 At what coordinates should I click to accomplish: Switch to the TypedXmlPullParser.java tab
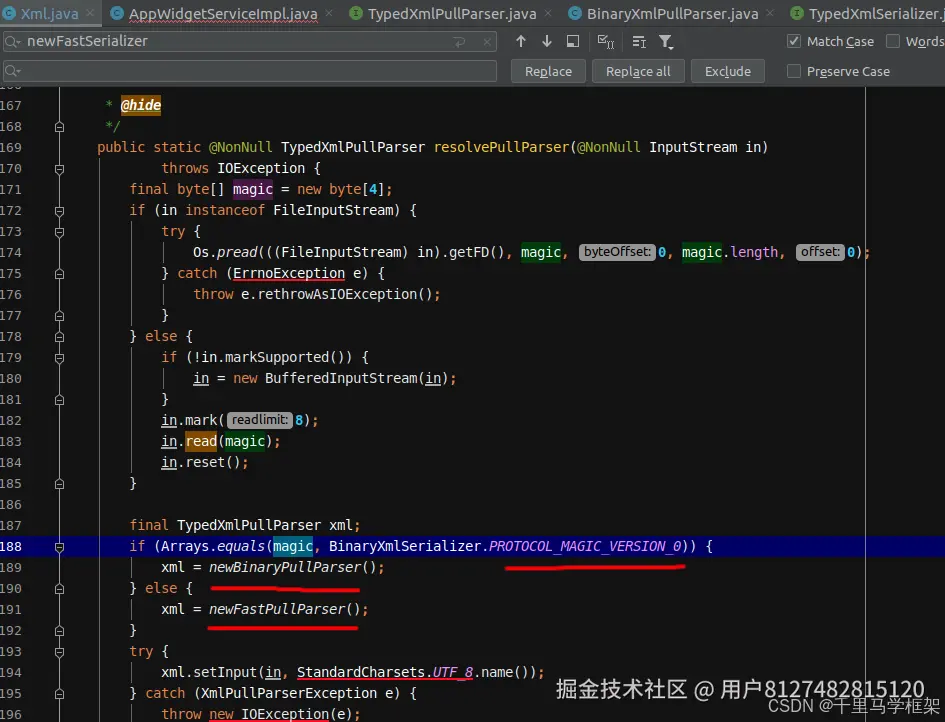(x=452, y=13)
